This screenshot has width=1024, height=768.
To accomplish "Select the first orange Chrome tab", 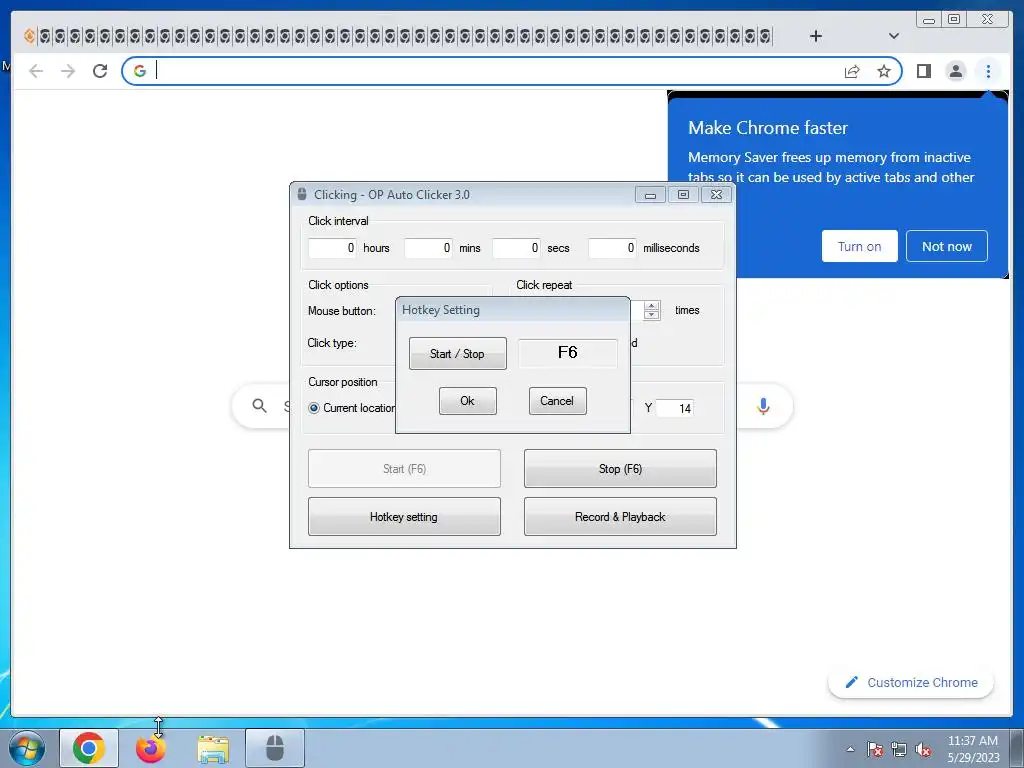I will pos(29,36).
